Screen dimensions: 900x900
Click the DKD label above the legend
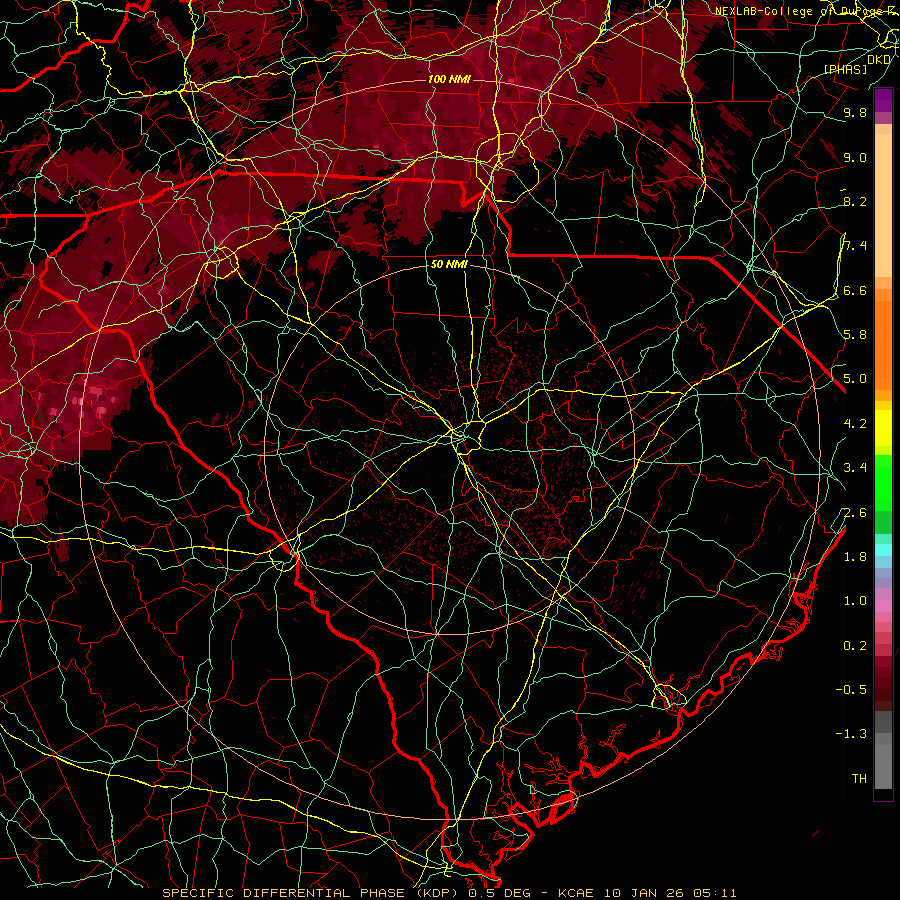click(x=879, y=60)
